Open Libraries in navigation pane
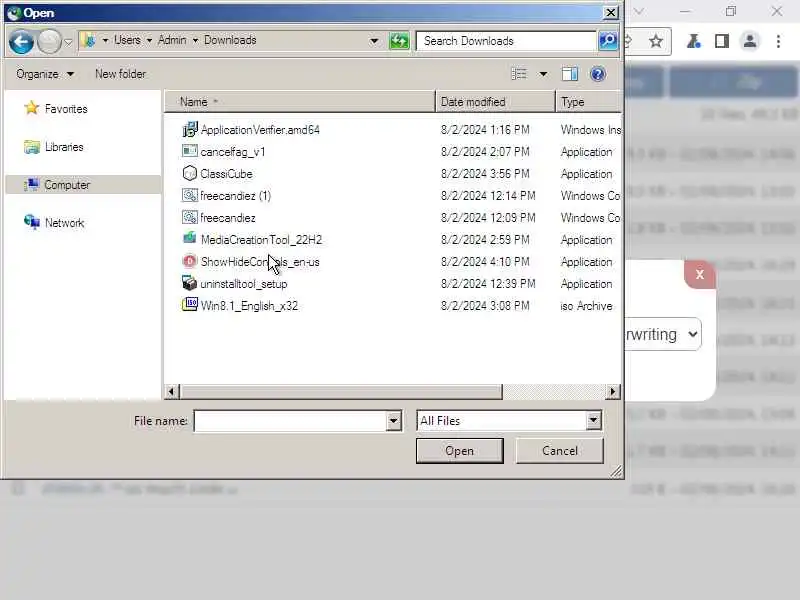 64,147
